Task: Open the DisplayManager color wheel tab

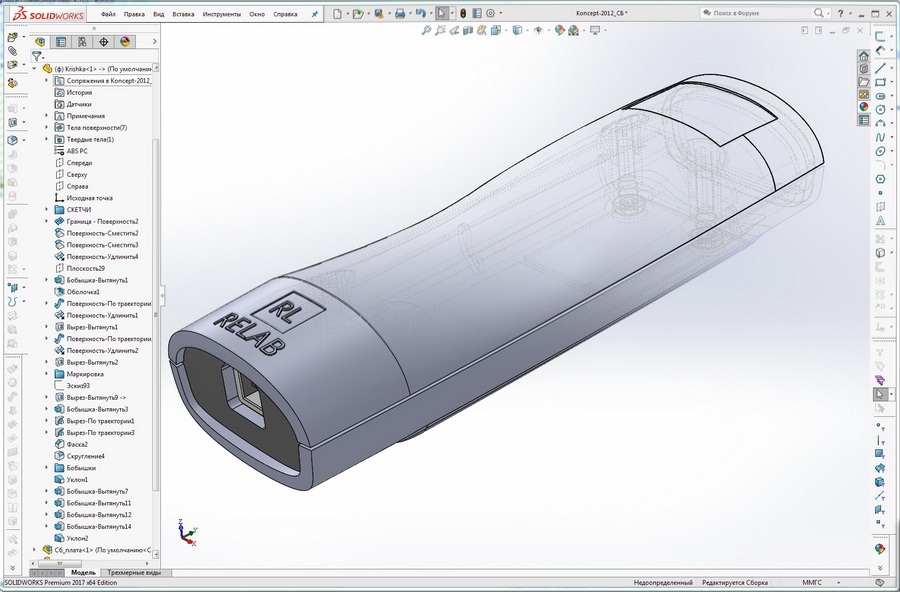Action: point(124,41)
